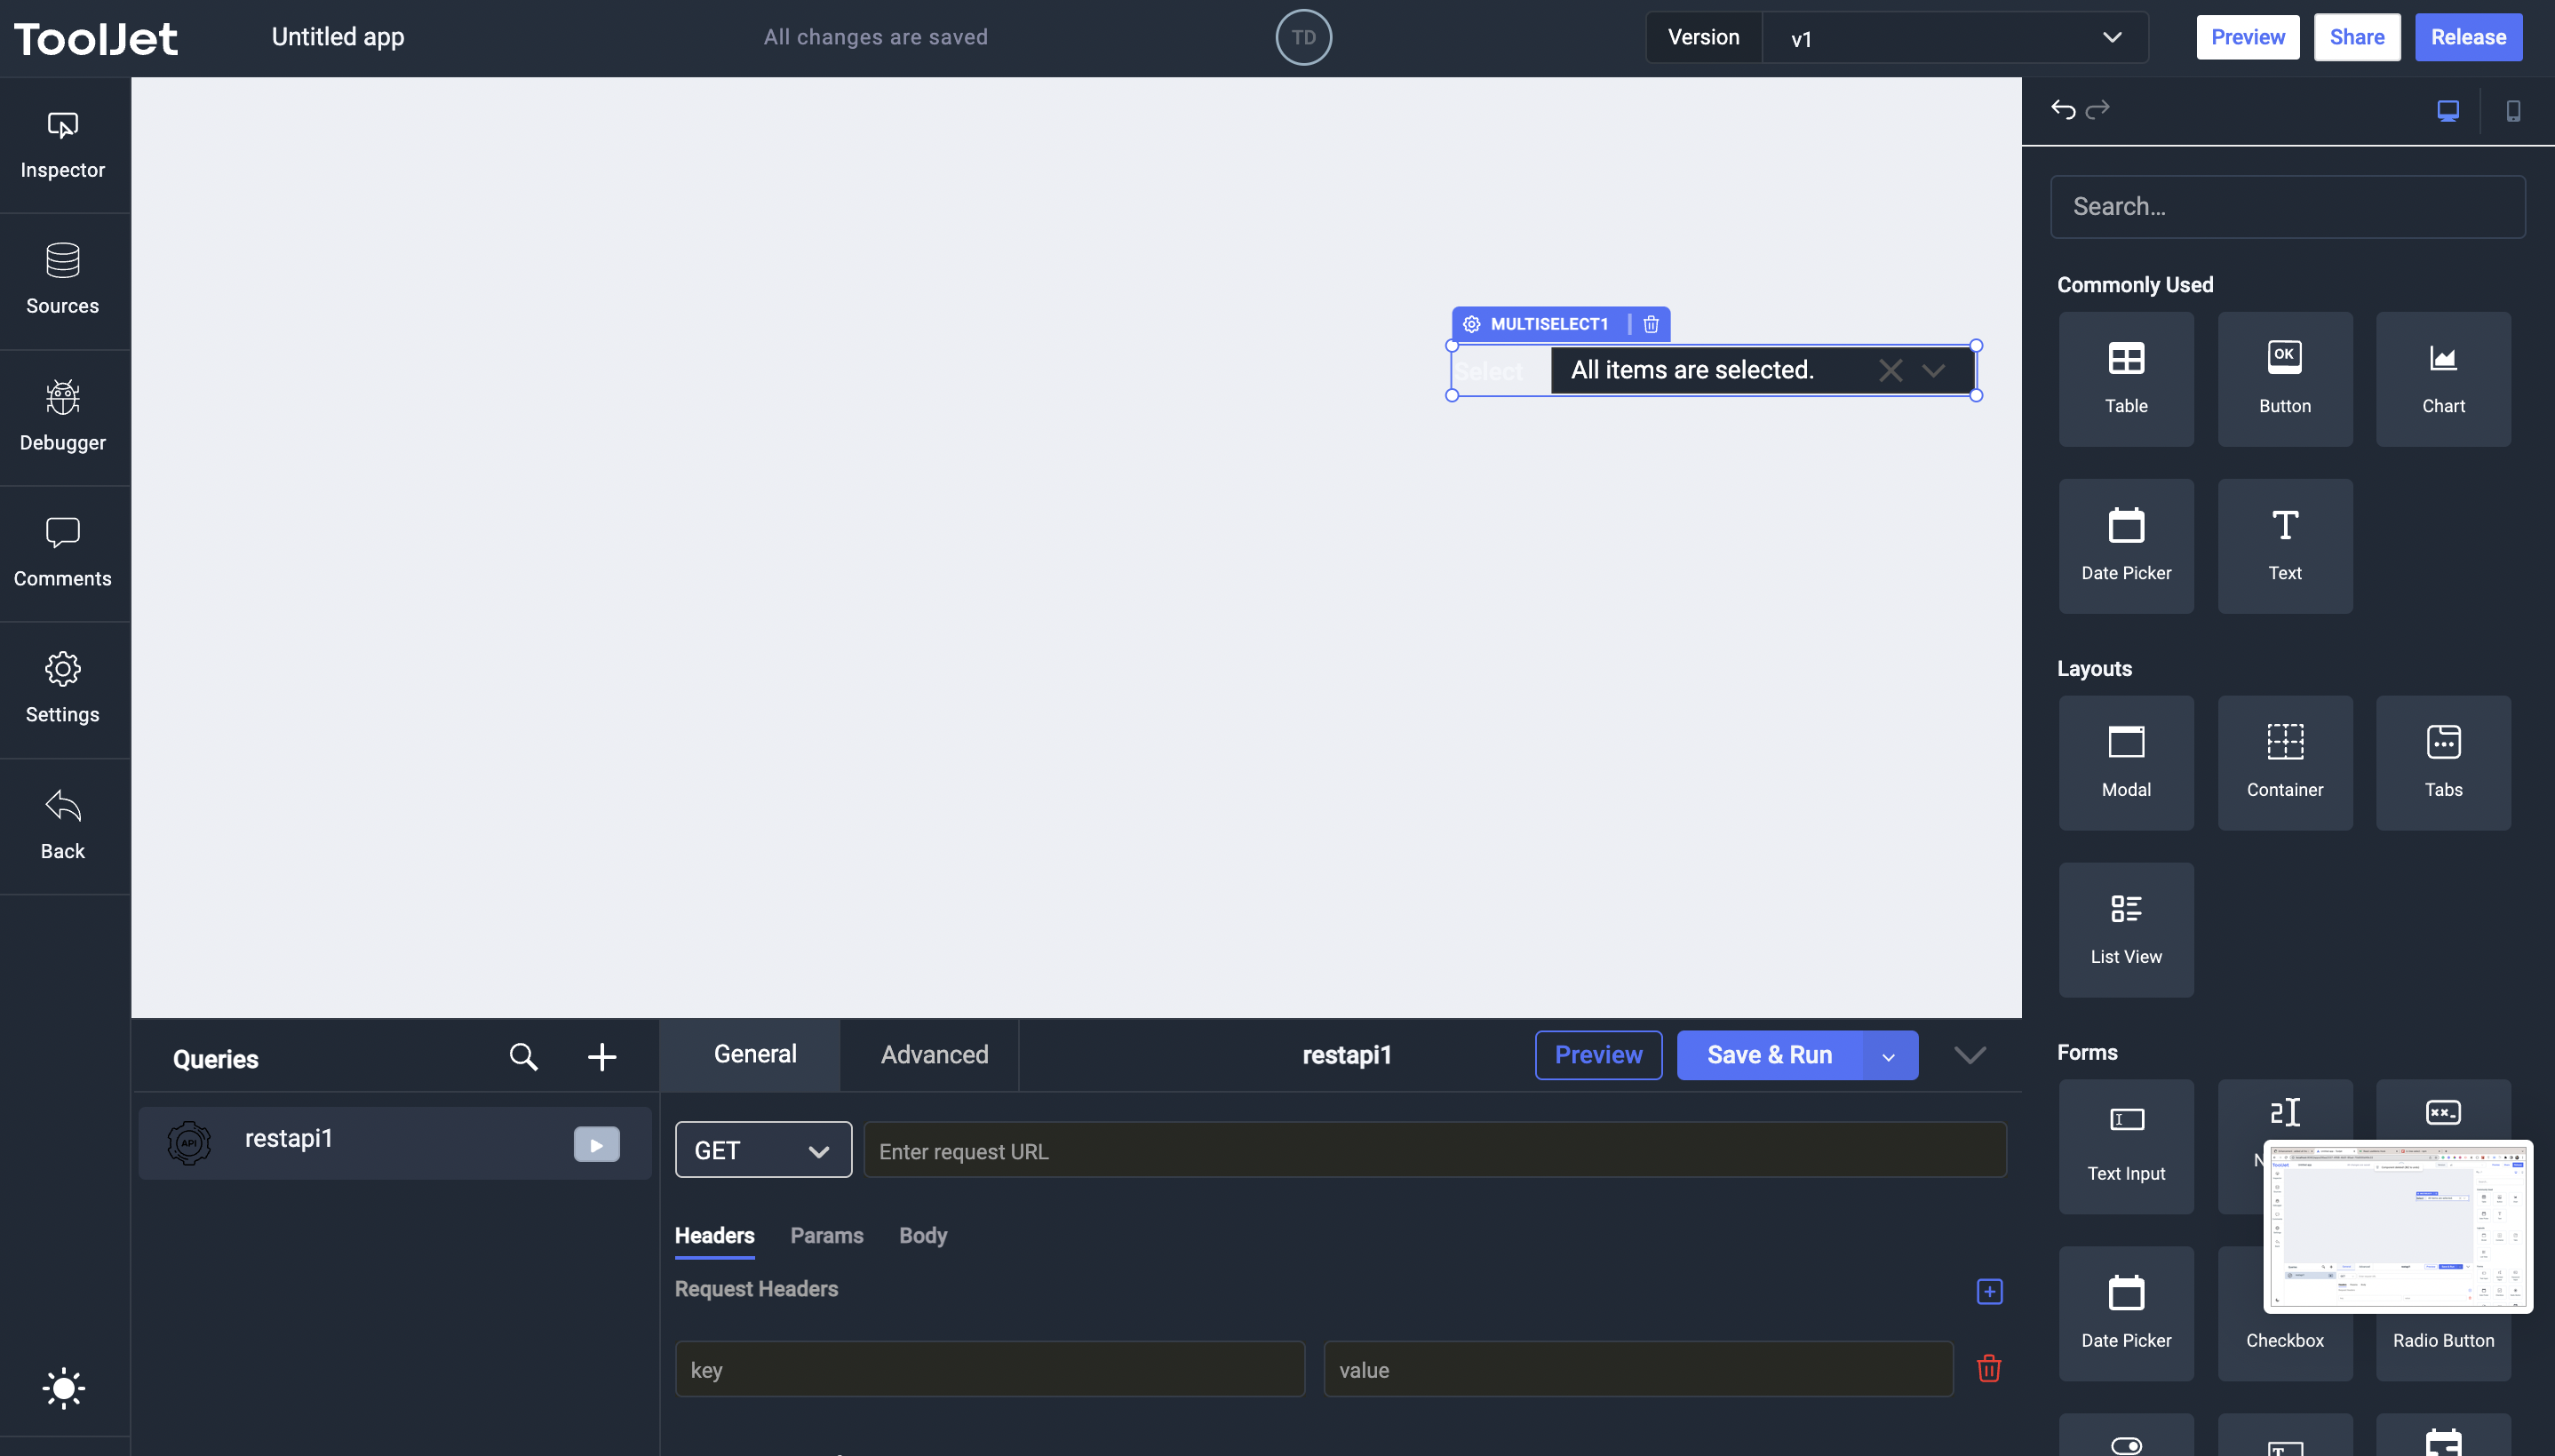Clear multiselect selections with X
Viewport: 2555px width, 1456px height.
[1890, 371]
